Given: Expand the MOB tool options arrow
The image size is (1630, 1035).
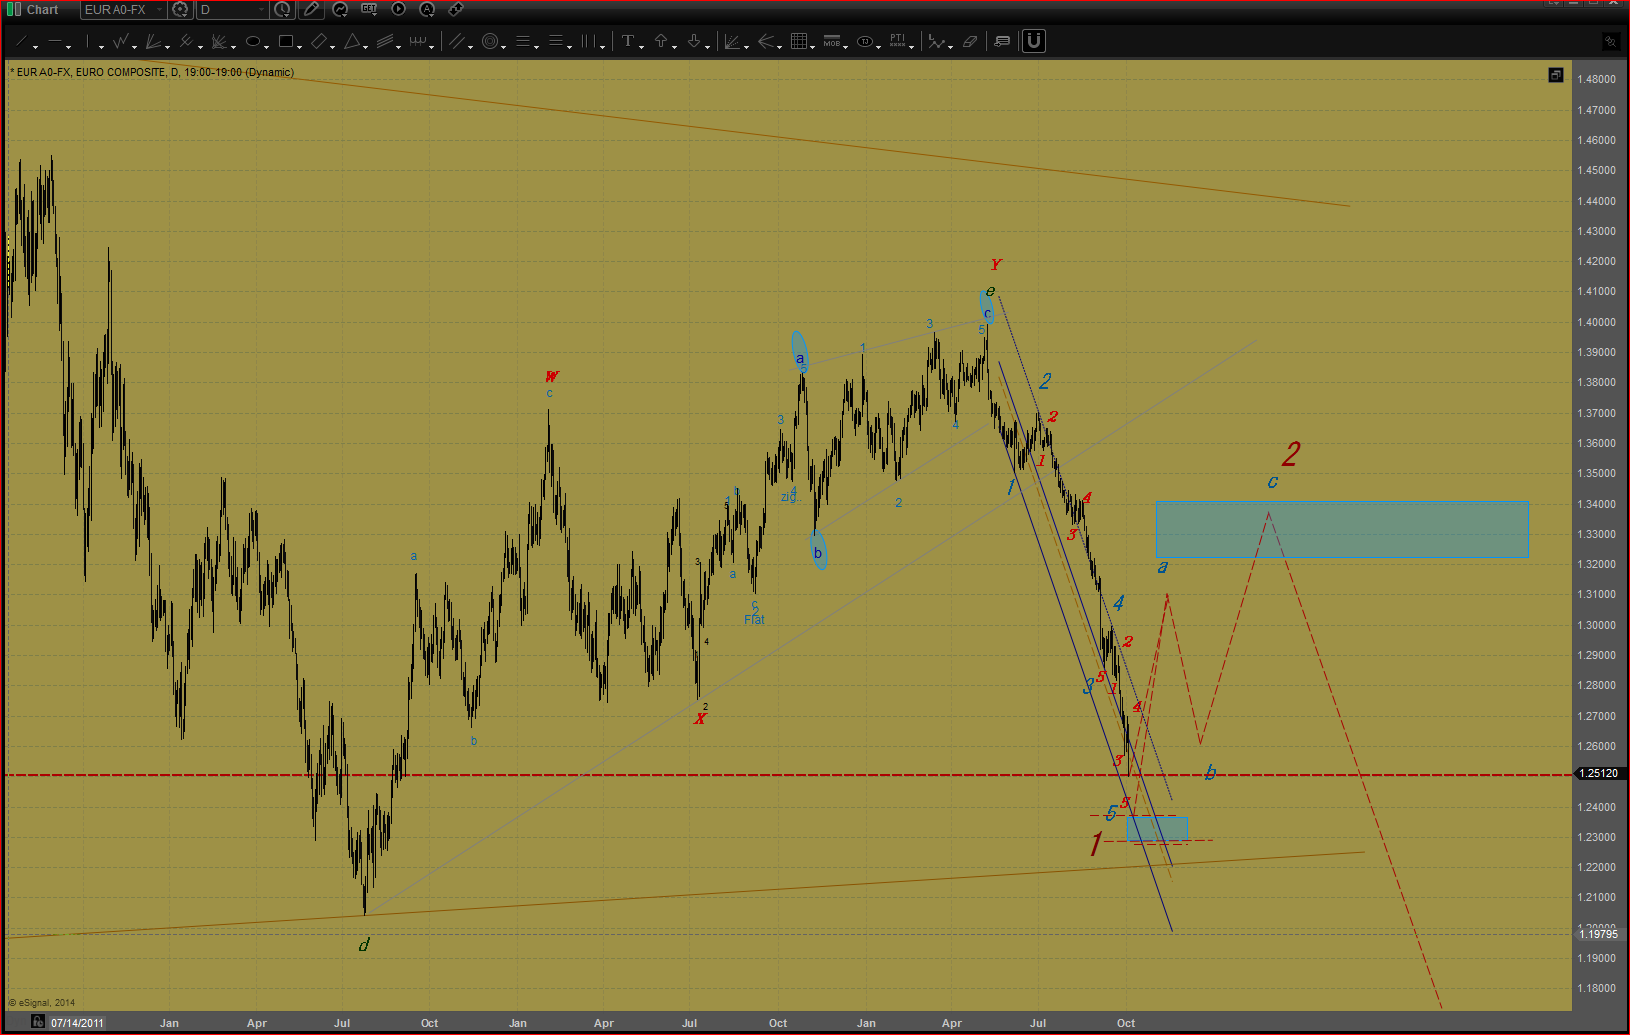Looking at the screenshot, I should [x=846, y=46].
